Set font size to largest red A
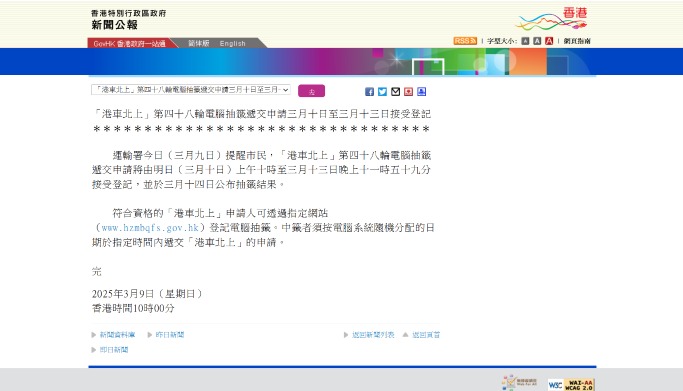The height and width of the screenshot is (391, 683). (x=549, y=41)
